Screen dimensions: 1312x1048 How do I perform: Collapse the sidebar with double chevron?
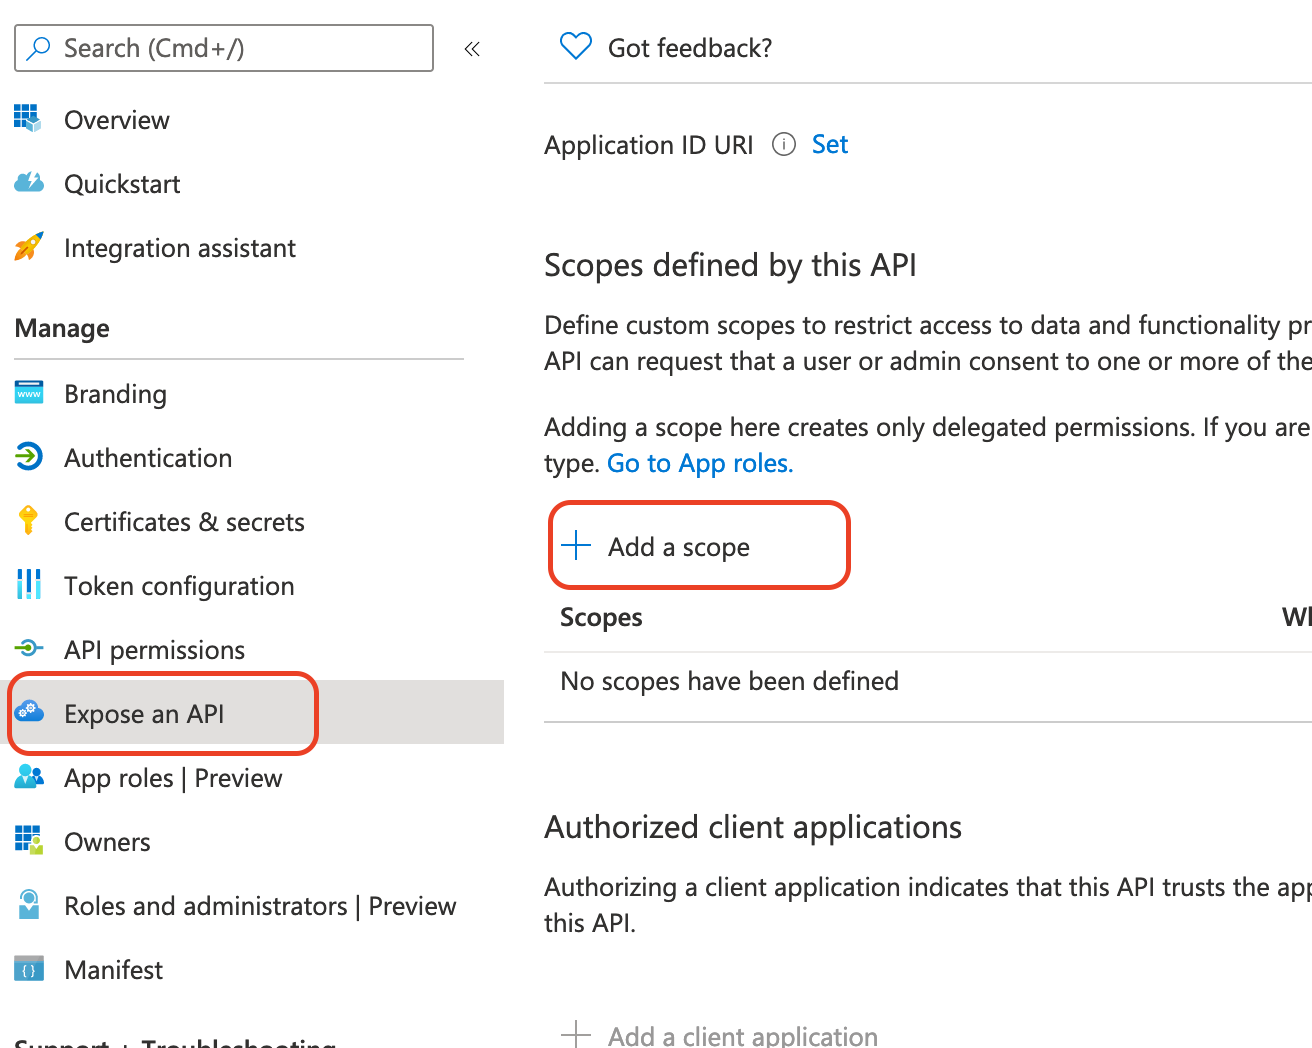pyautogui.click(x=472, y=48)
